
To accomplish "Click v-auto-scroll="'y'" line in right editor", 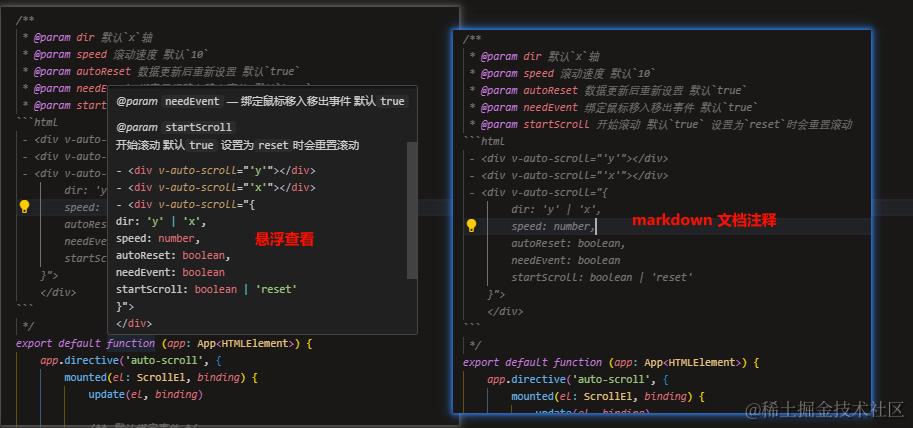I will [x=569, y=158].
